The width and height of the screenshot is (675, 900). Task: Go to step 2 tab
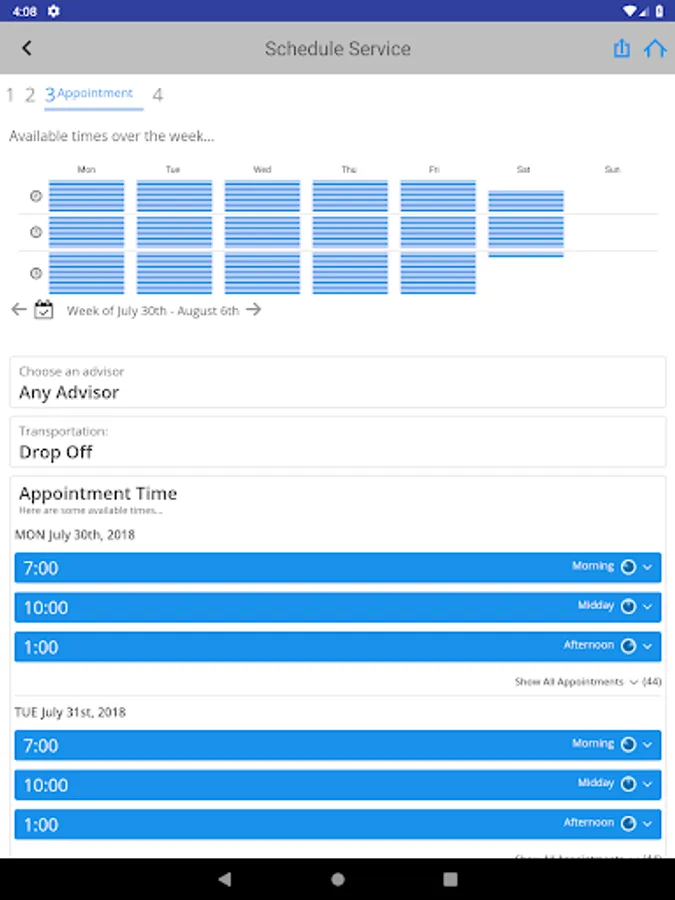pos(30,95)
